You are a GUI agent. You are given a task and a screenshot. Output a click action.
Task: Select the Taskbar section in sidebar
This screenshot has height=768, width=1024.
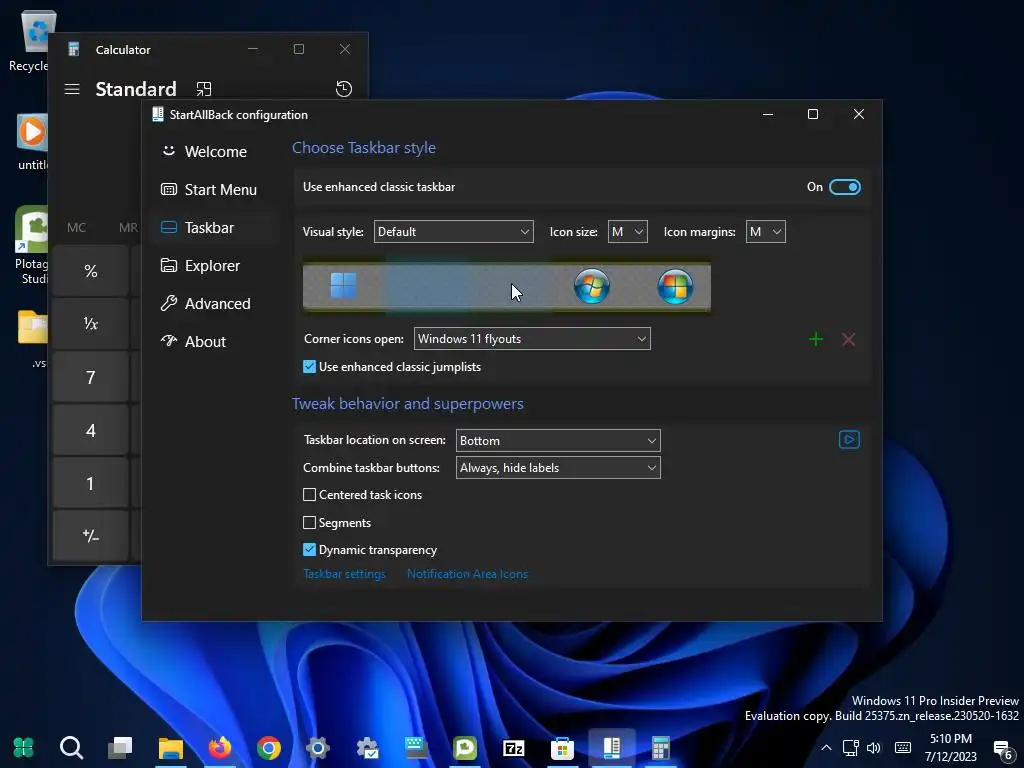click(215, 227)
